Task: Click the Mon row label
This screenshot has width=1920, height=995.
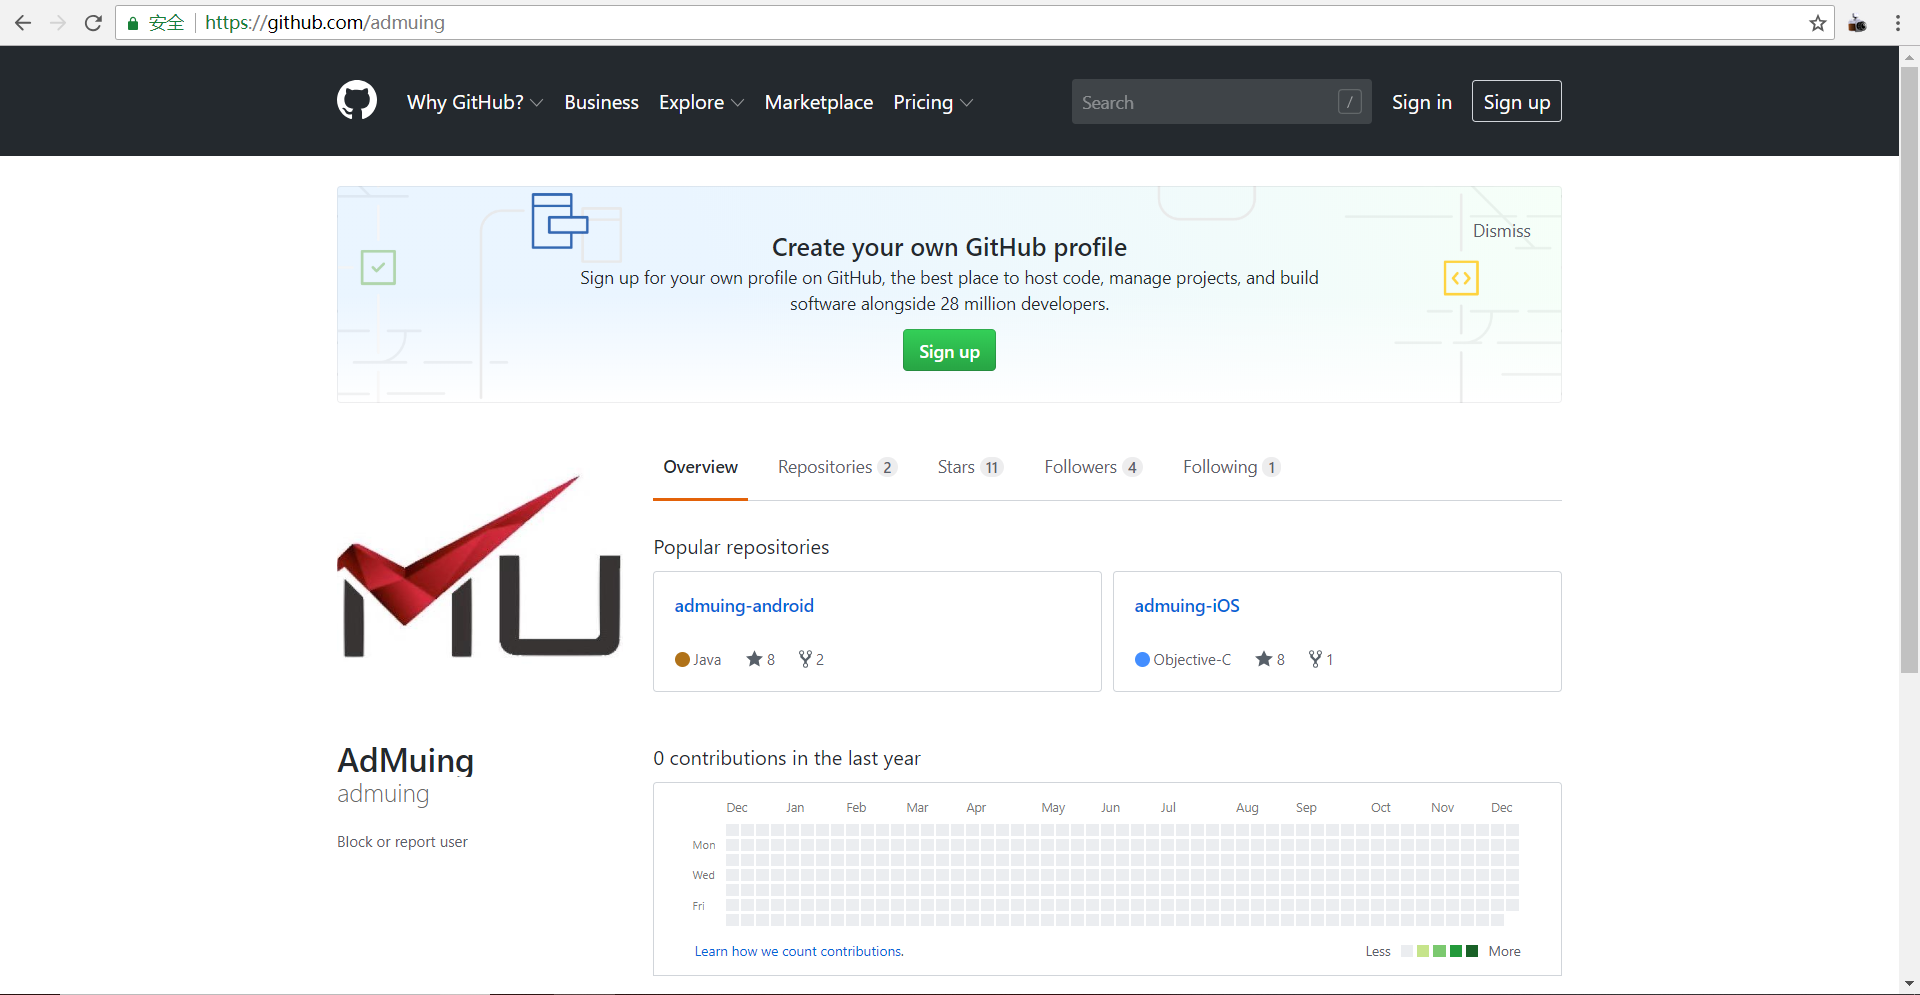Action: [x=703, y=845]
